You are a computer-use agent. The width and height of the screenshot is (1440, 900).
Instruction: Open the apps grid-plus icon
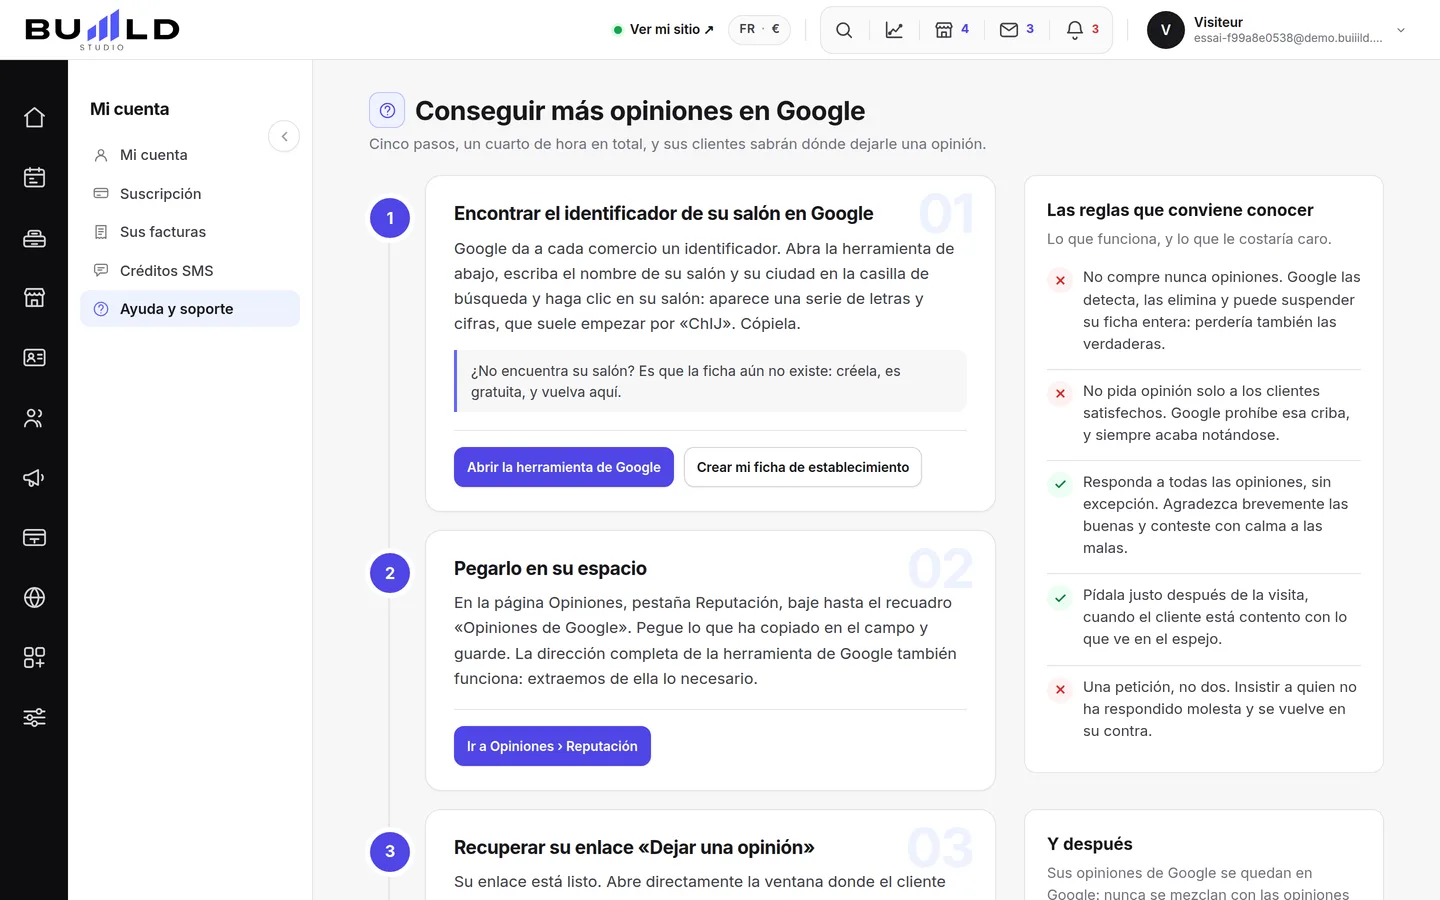[x=34, y=658]
